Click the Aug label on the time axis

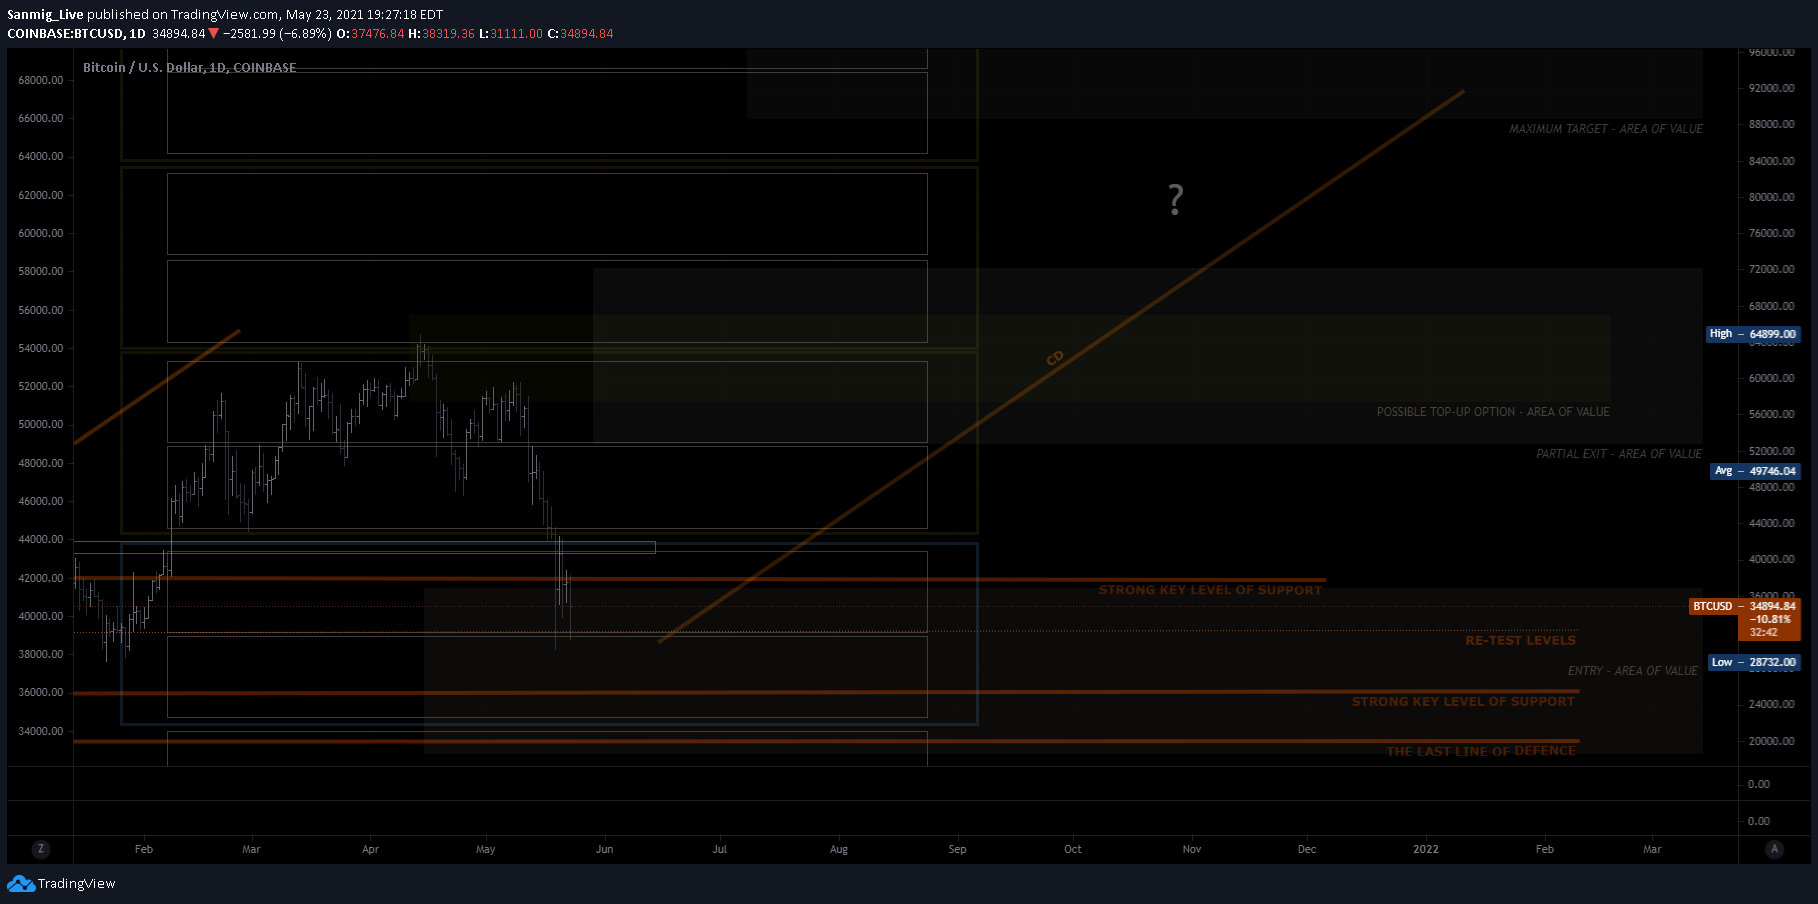(x=839, y=849)
